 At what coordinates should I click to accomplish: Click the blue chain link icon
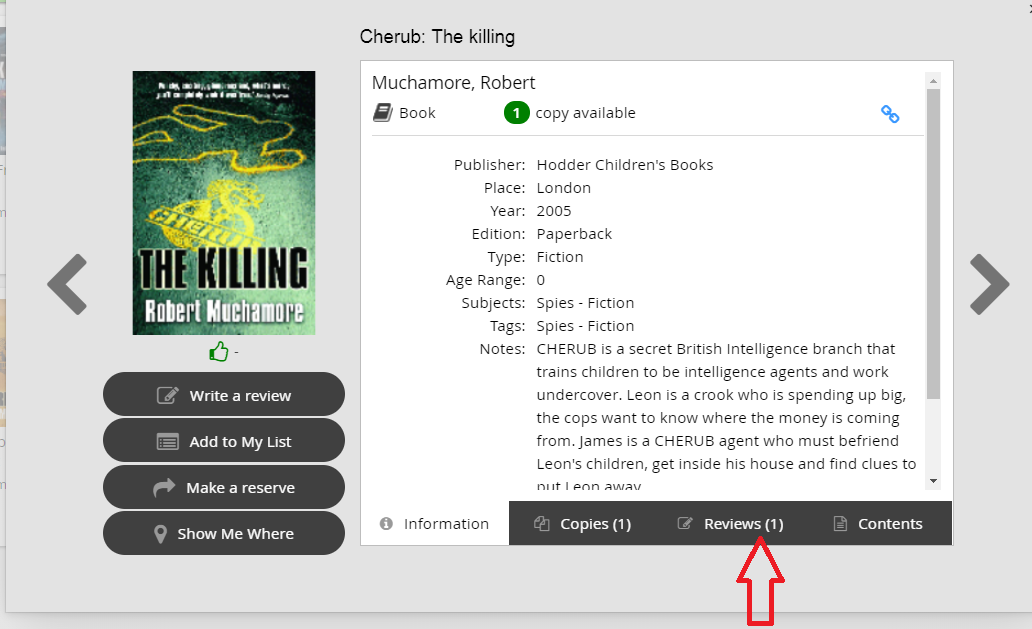(889, 114)
